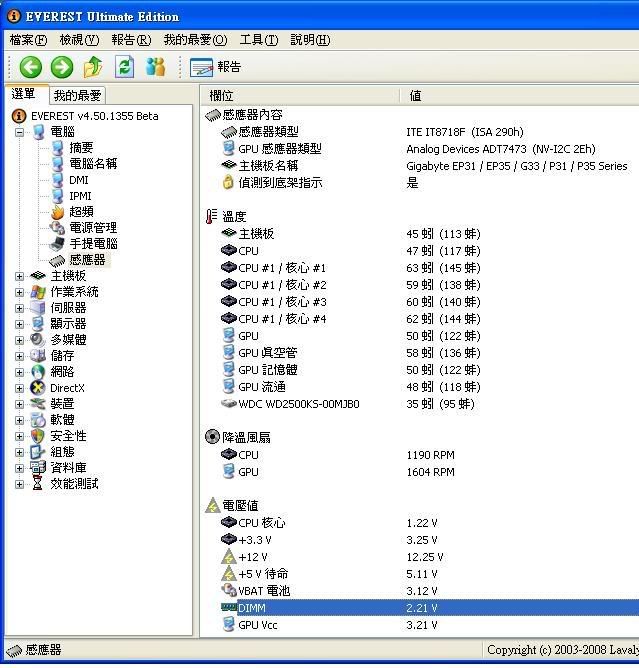This screenshot has width=639, height=668.
Task: Select the DirectX tree item
Action: (67, 388)
